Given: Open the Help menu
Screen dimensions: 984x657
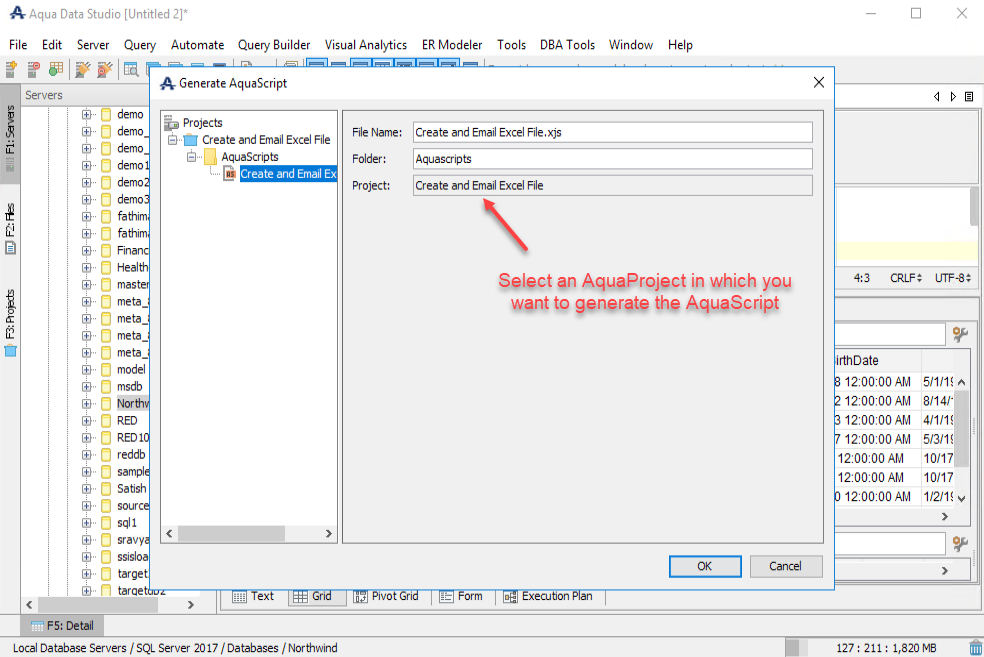Looking at the screenshot, I should click(x=680, y=45).
